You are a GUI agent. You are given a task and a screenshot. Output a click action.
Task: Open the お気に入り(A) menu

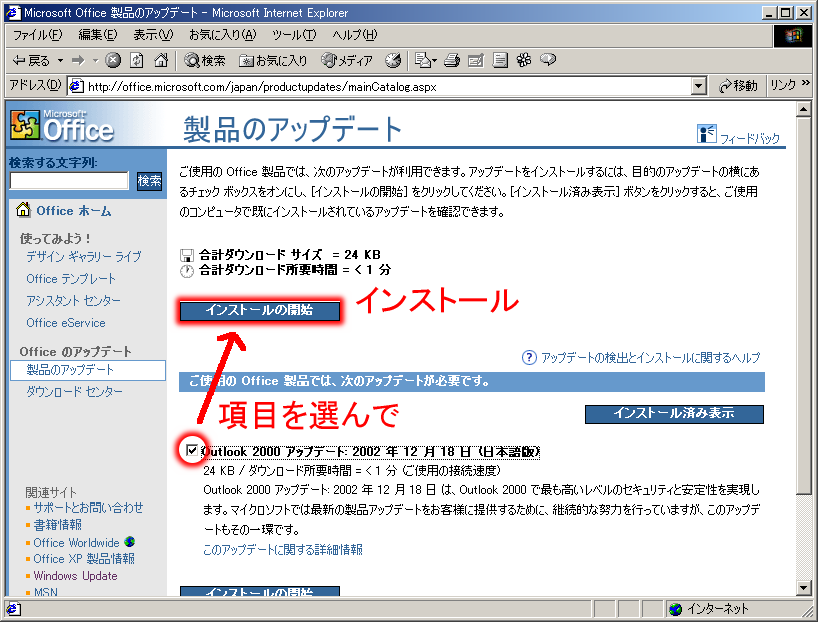click(x=223, y=35)
